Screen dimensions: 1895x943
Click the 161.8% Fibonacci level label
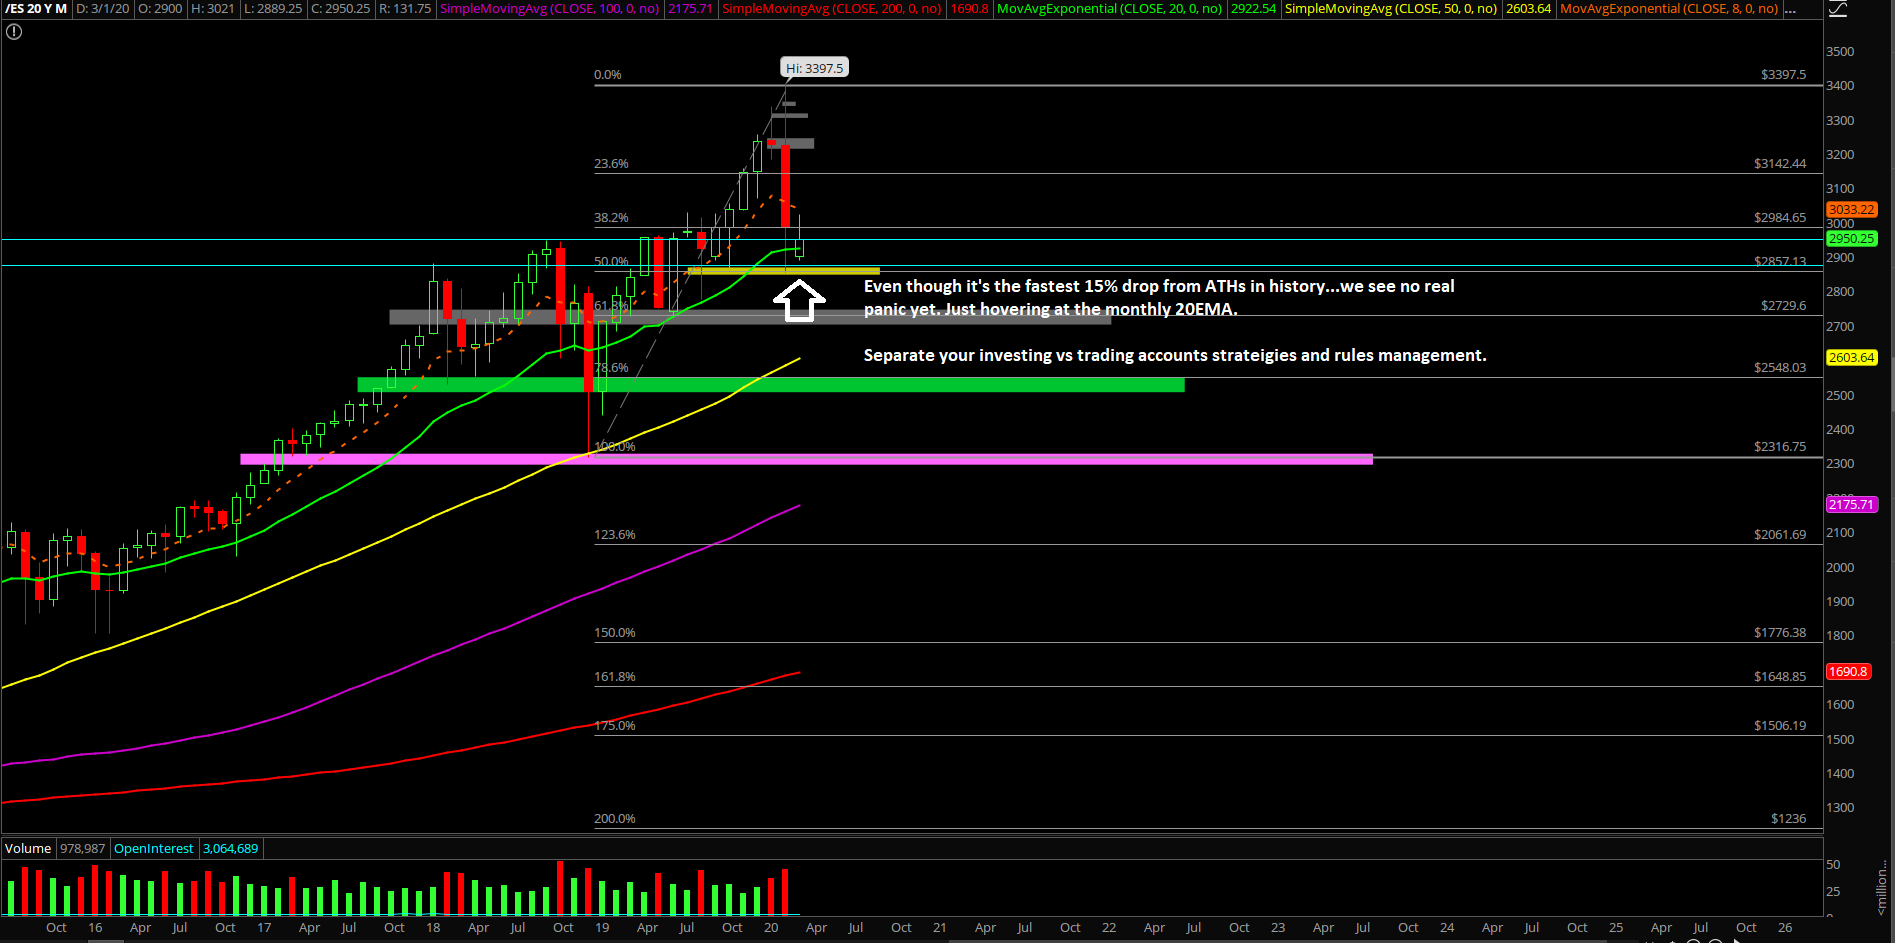(615, 677)
